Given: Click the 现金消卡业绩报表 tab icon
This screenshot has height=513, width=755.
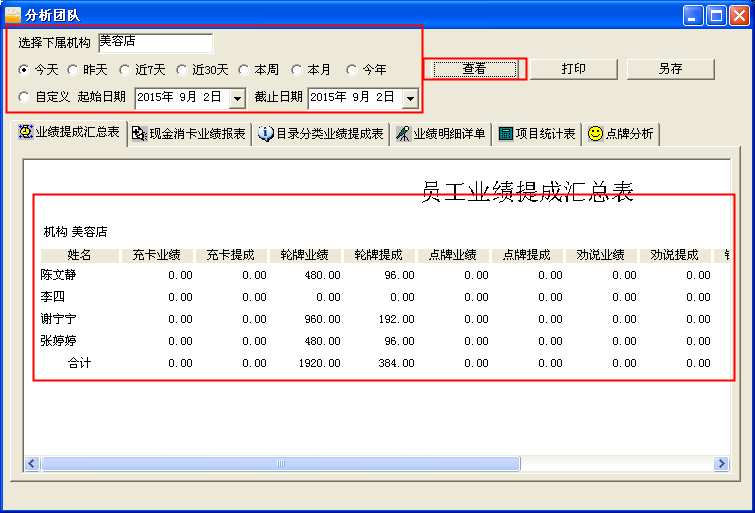Looking at the screenshot, I should pos(139,133).
